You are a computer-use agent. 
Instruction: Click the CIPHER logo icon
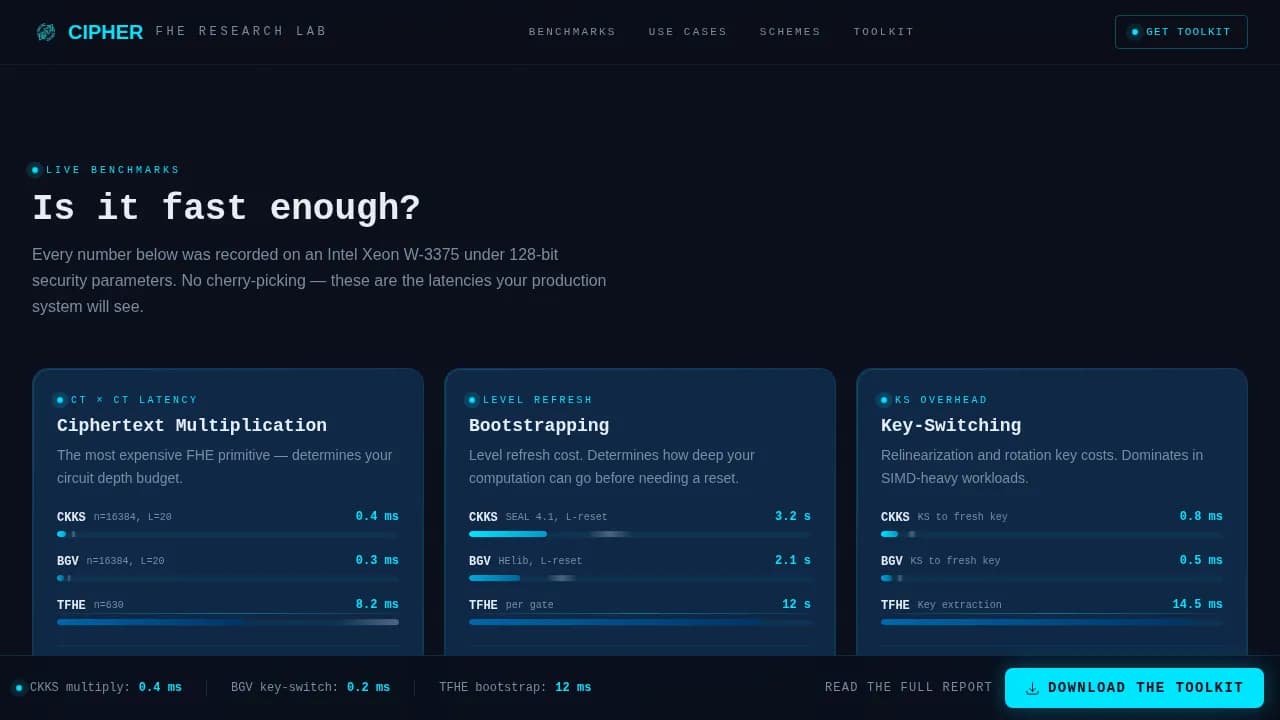pyautogui.click(x=46, y=32)
